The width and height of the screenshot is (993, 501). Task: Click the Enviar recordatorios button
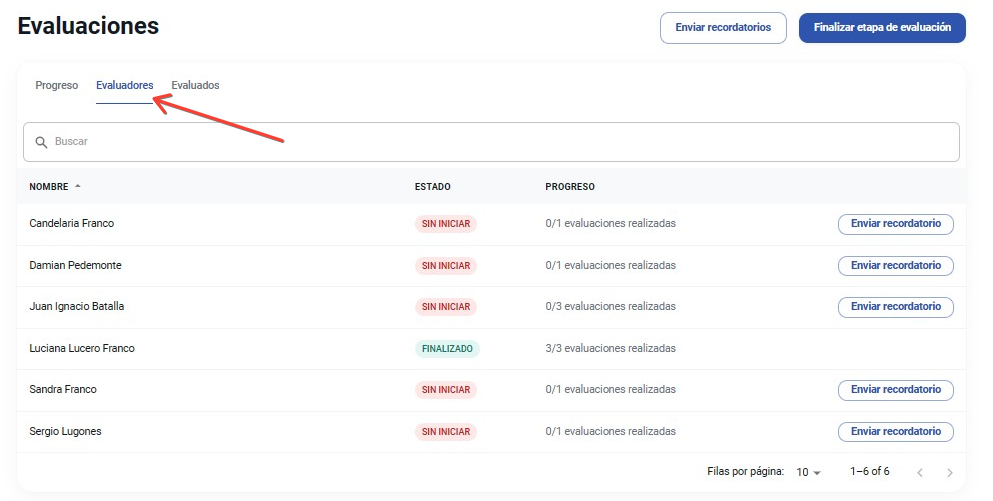pyautogui.click(x=723, y=28)
